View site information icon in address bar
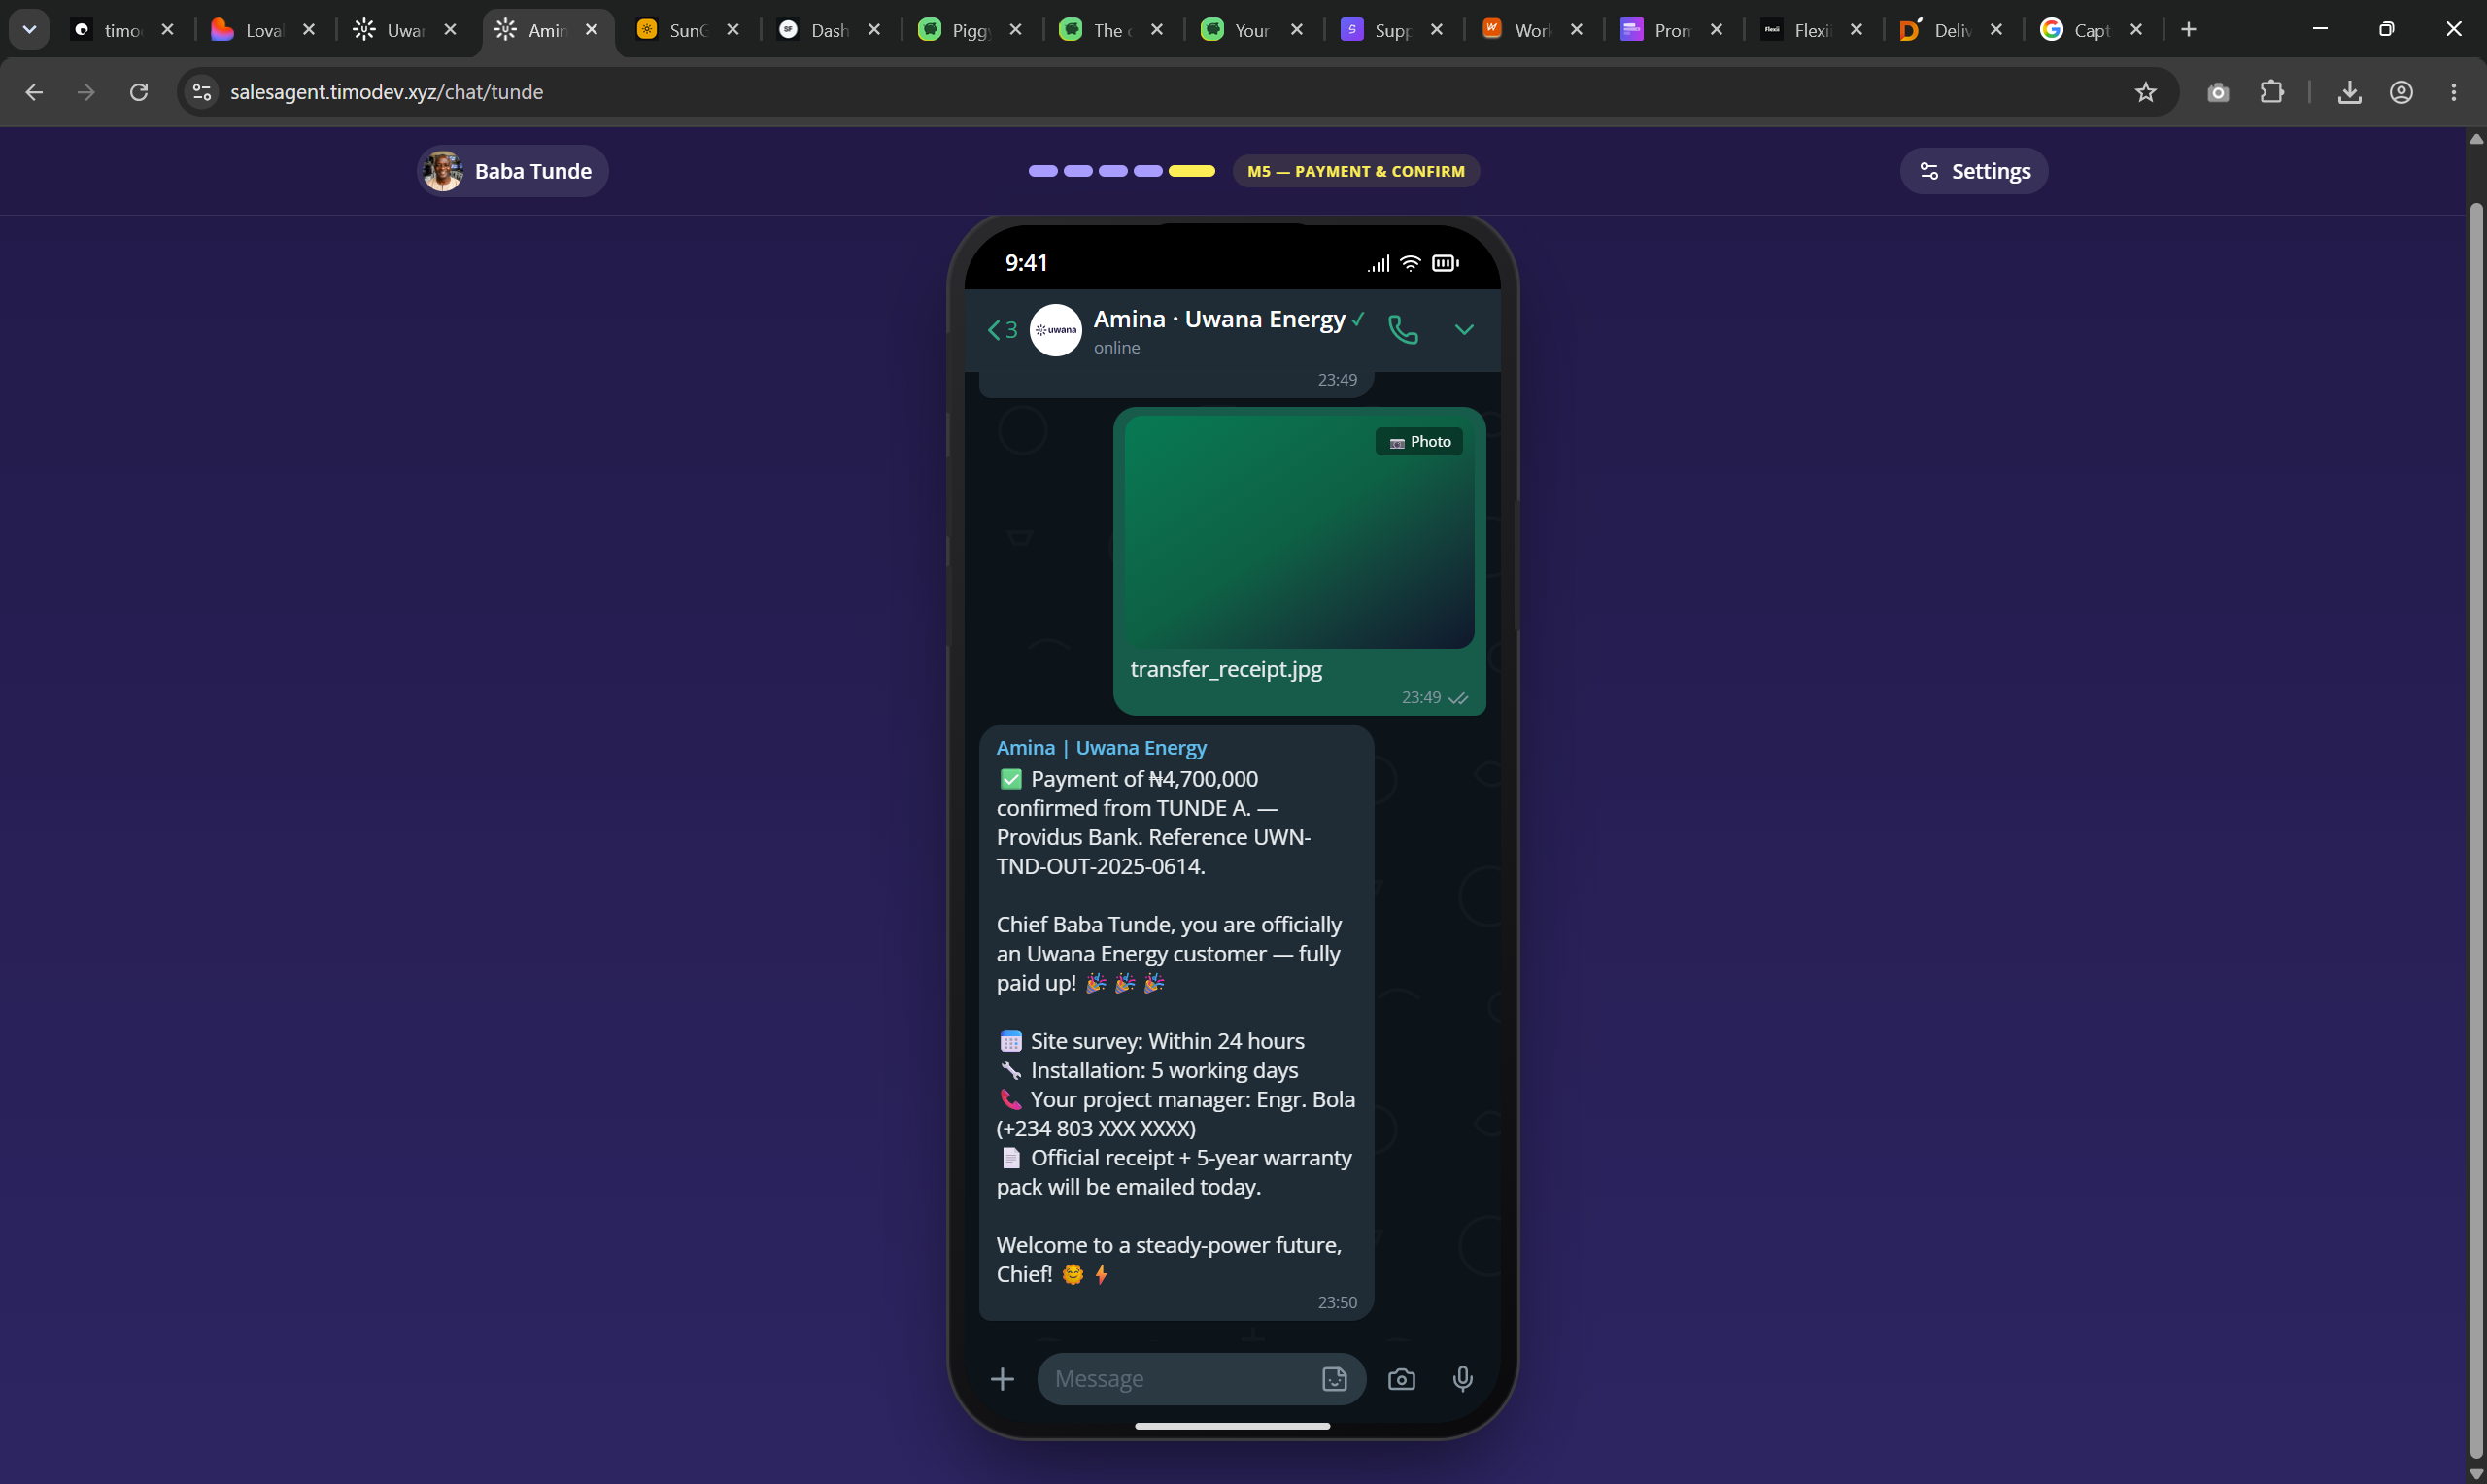The width and height of the screenshot is (2487, 1484). 202,92
